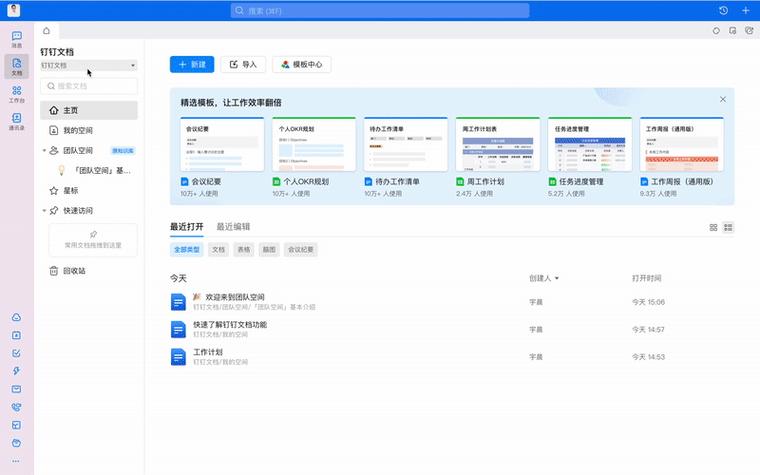Viewport: 760px width, 475px height.
Task: Click the star icon next to 星标
Action: (54, 190)
